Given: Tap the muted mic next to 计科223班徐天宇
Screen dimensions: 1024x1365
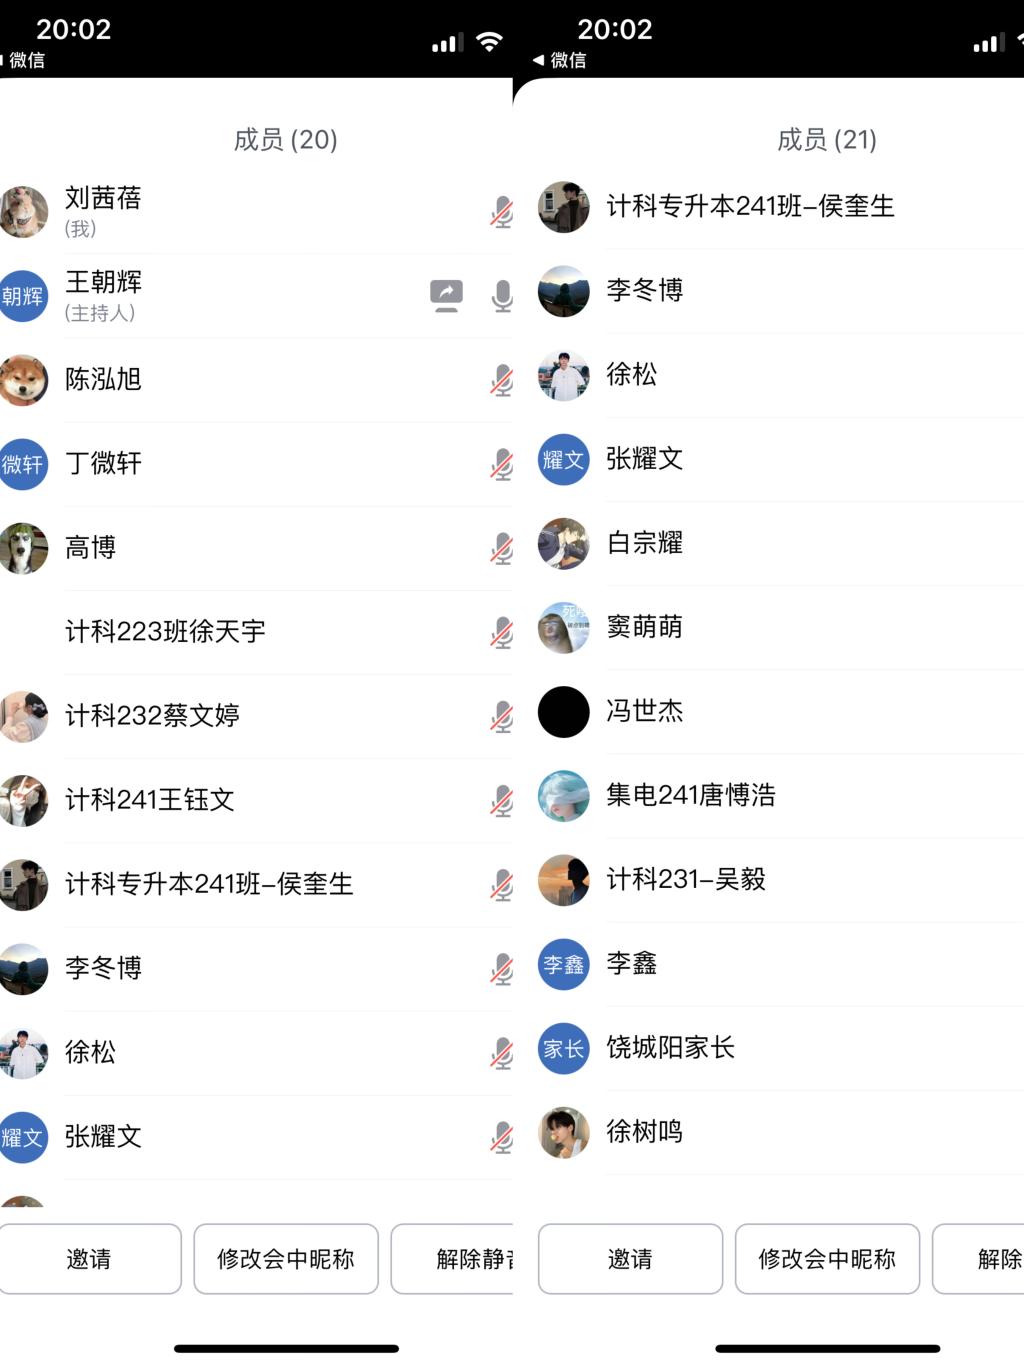Looking at the screenshot, I should (x=502, y=632).
